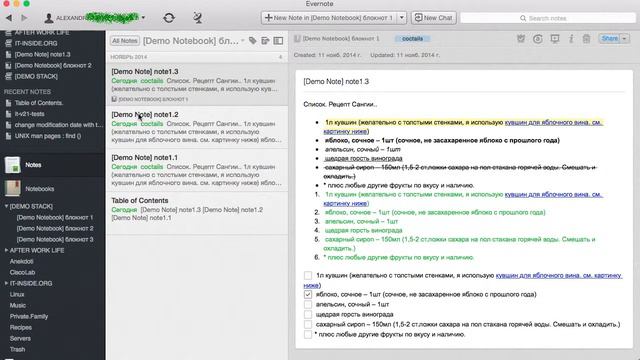The height and width of the screenshot is (360, 640).
Task: Check the 'сахарный сироп' checkbox
Action: 308,324
